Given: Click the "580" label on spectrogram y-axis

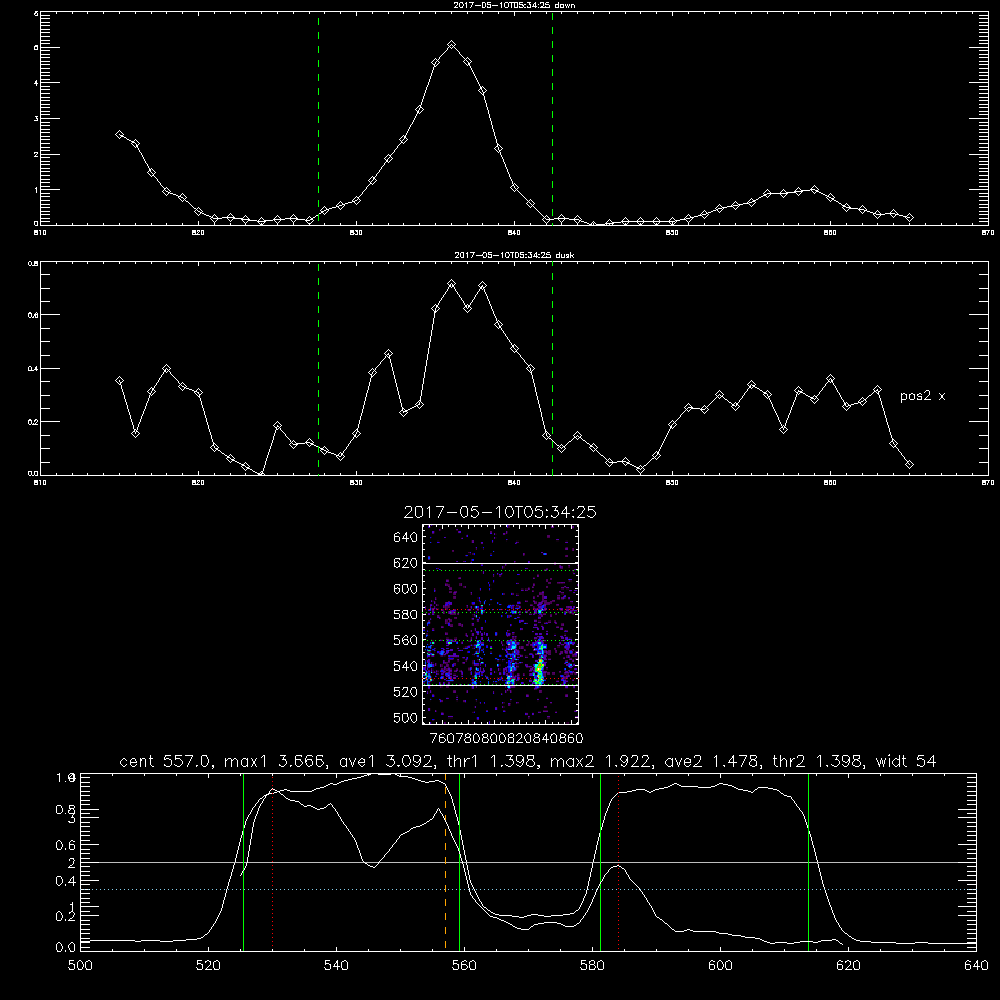Looking at the screenshot, I should coord(406,615).
